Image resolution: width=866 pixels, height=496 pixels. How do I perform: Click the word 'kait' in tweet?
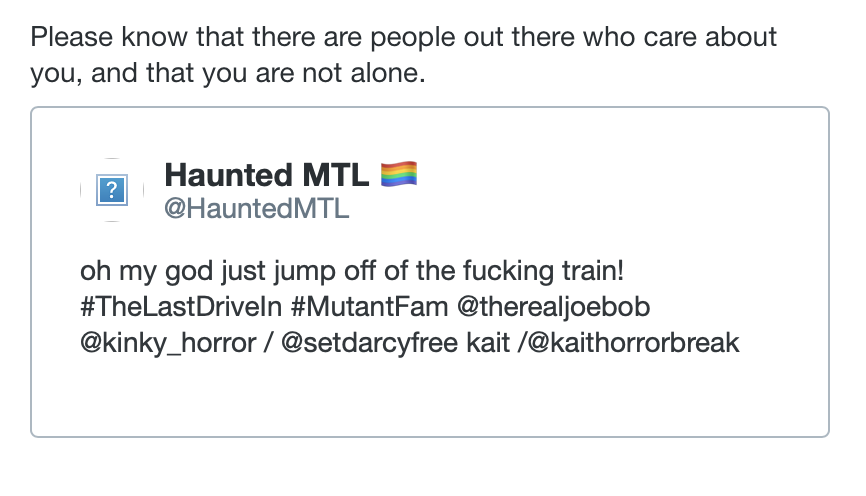488,342
